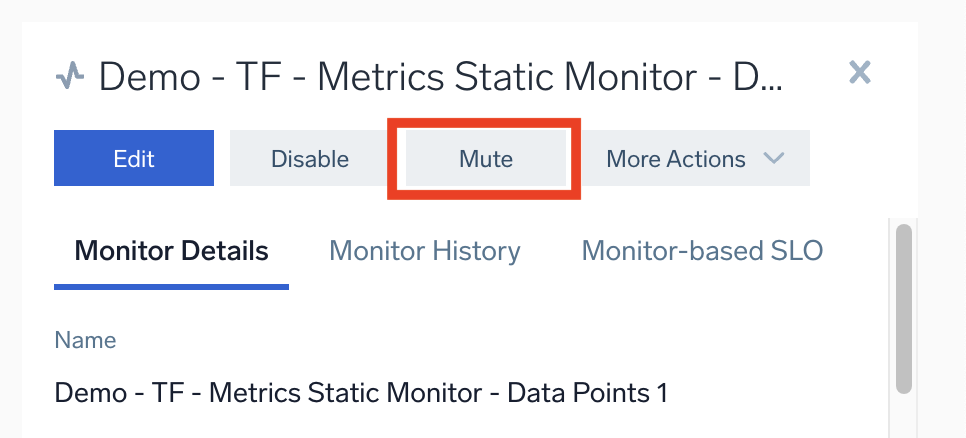Open the Monitor History tab

pyautogui.click(x=424, y=250)
